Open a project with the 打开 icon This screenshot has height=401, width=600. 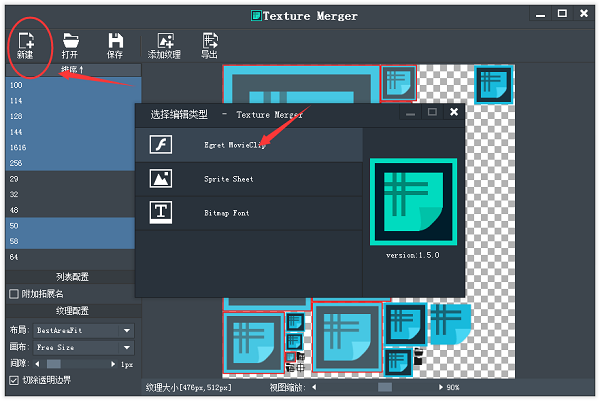click(70, 46)
